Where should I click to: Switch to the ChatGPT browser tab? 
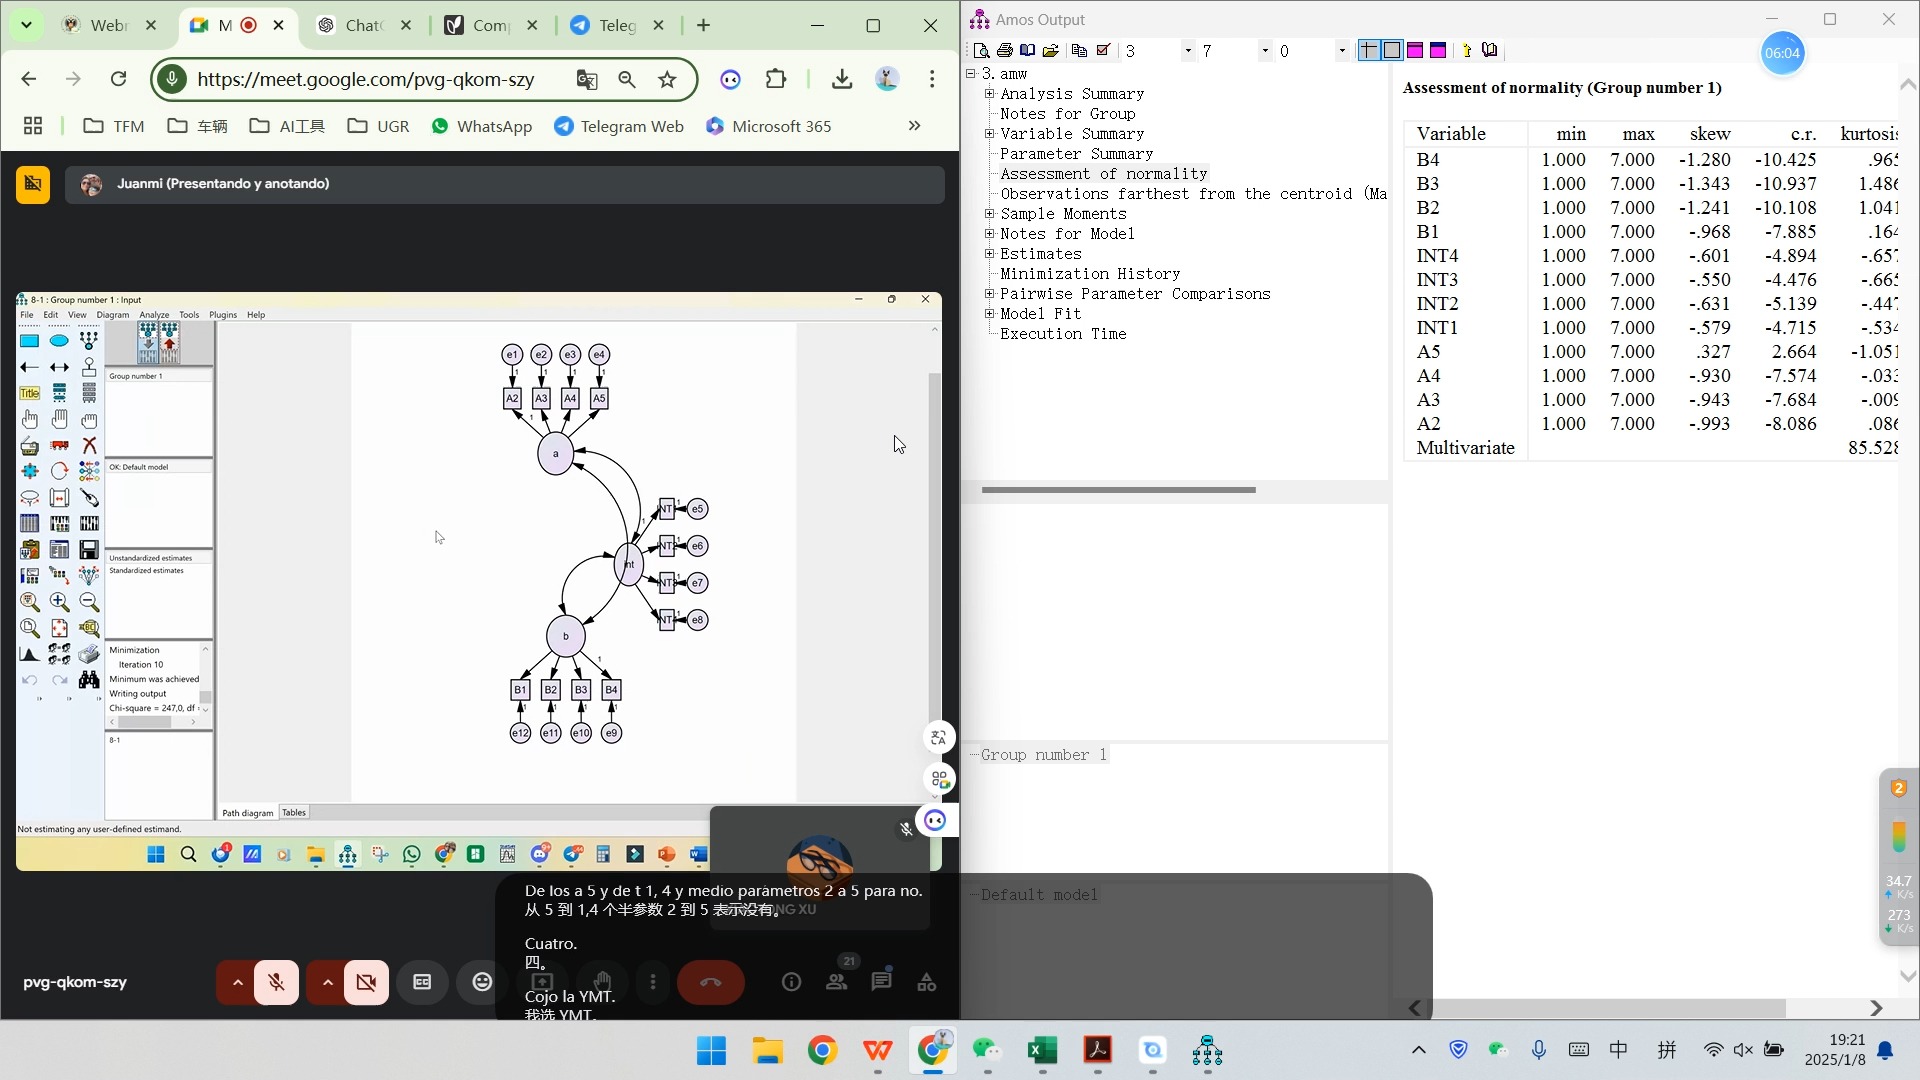364,26
